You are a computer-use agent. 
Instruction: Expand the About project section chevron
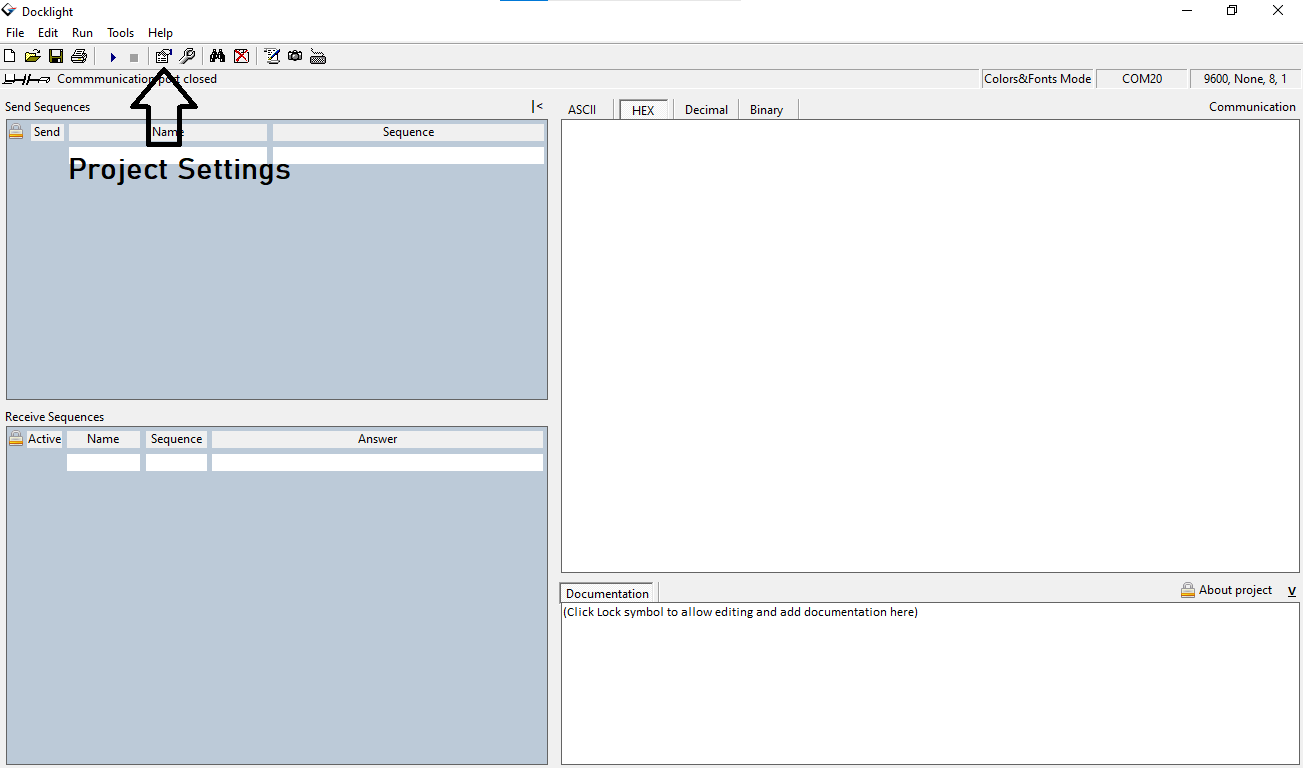(1291, 590)
